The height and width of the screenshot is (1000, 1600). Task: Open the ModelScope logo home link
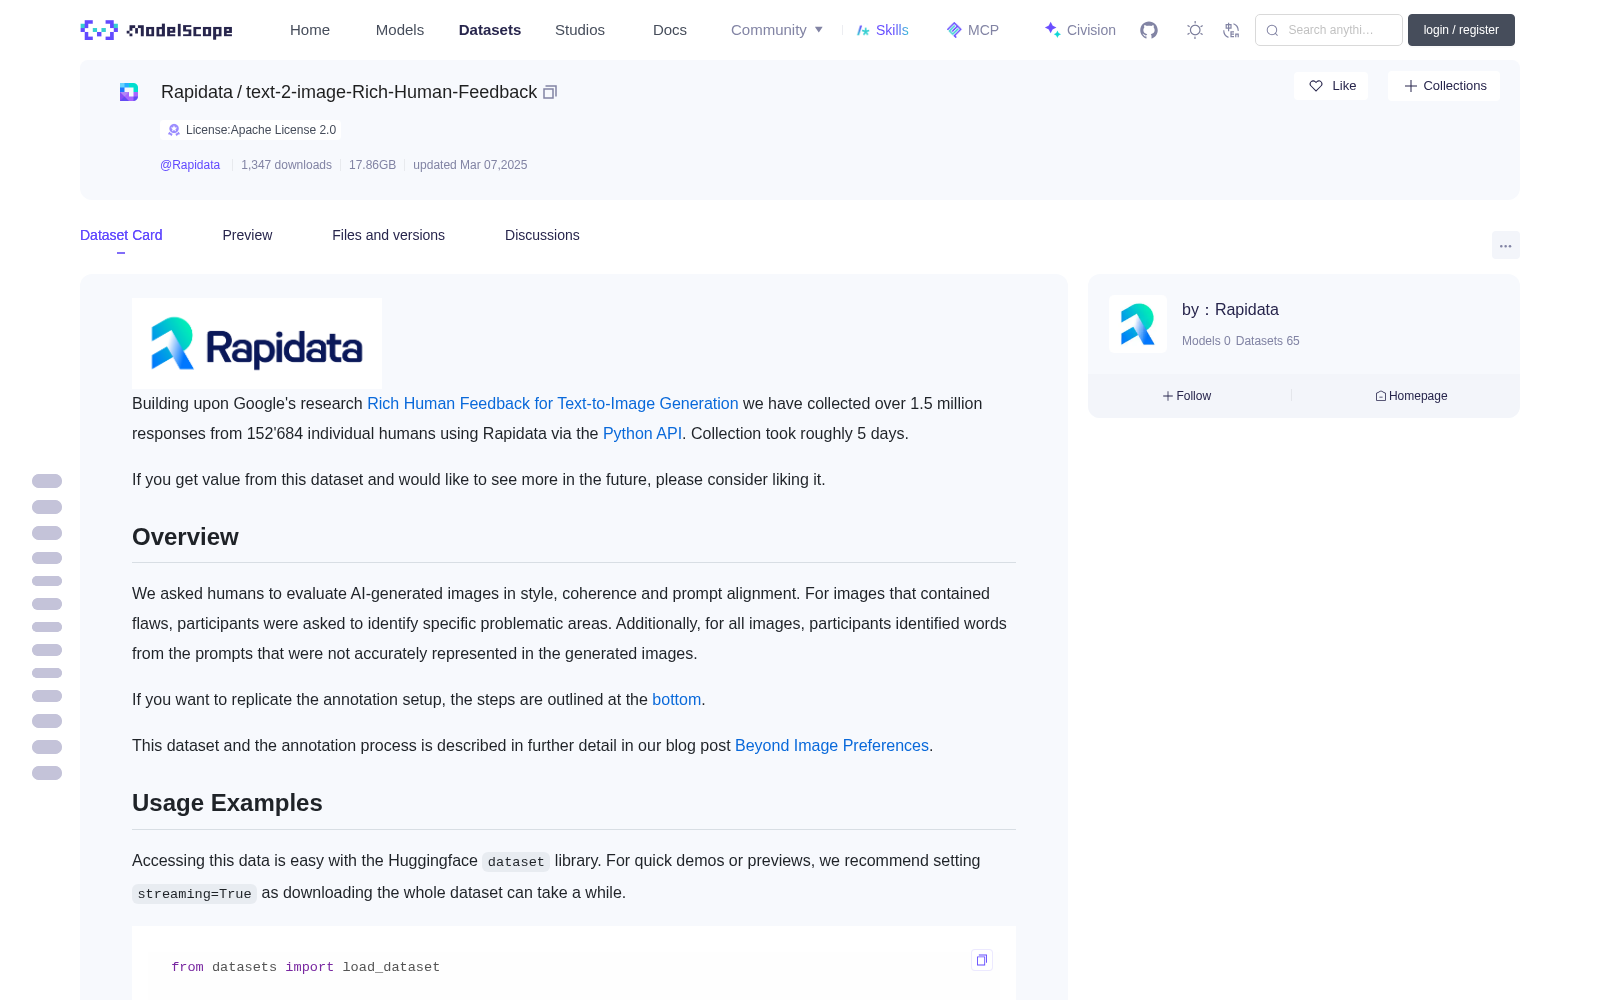[x=156, y=30]
